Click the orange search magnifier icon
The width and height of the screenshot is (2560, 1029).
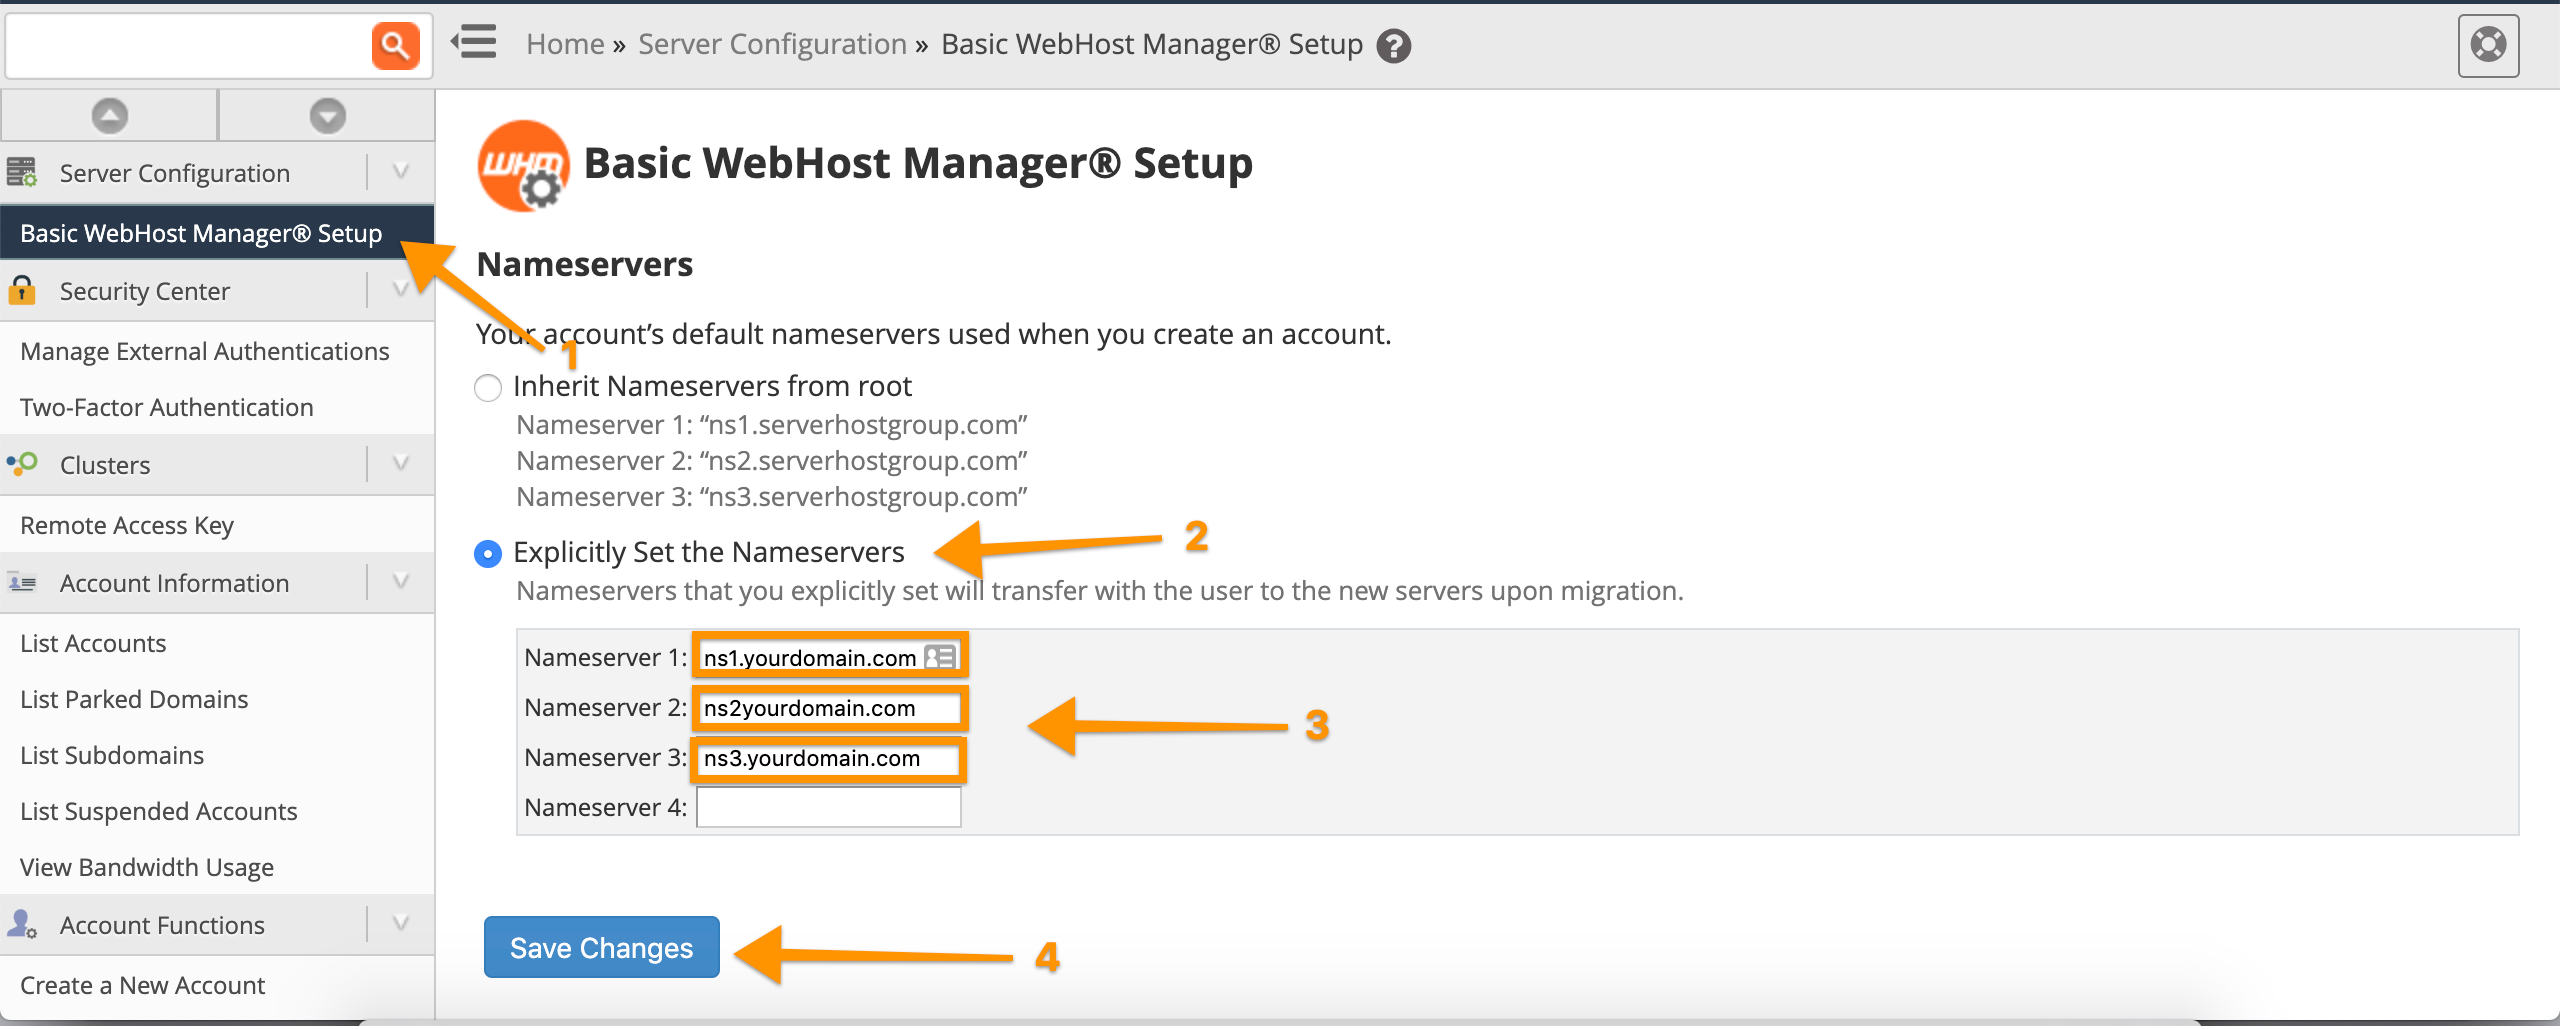coord(395,45)
